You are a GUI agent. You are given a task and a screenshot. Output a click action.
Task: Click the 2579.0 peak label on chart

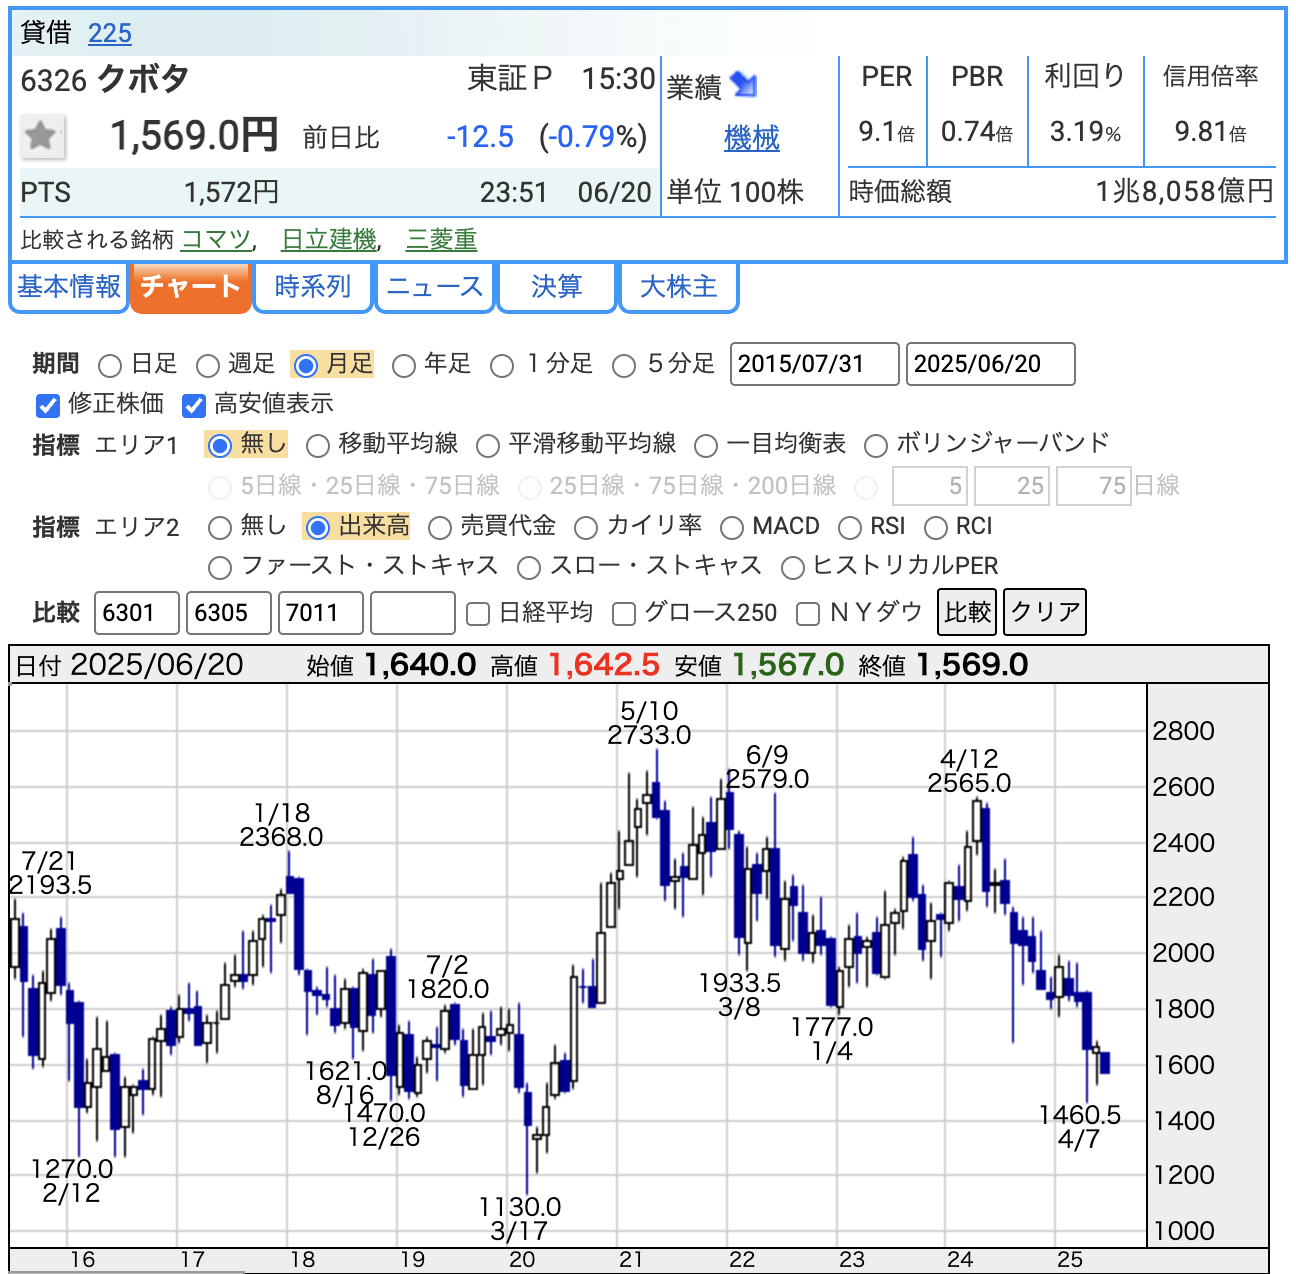point(768,779)
